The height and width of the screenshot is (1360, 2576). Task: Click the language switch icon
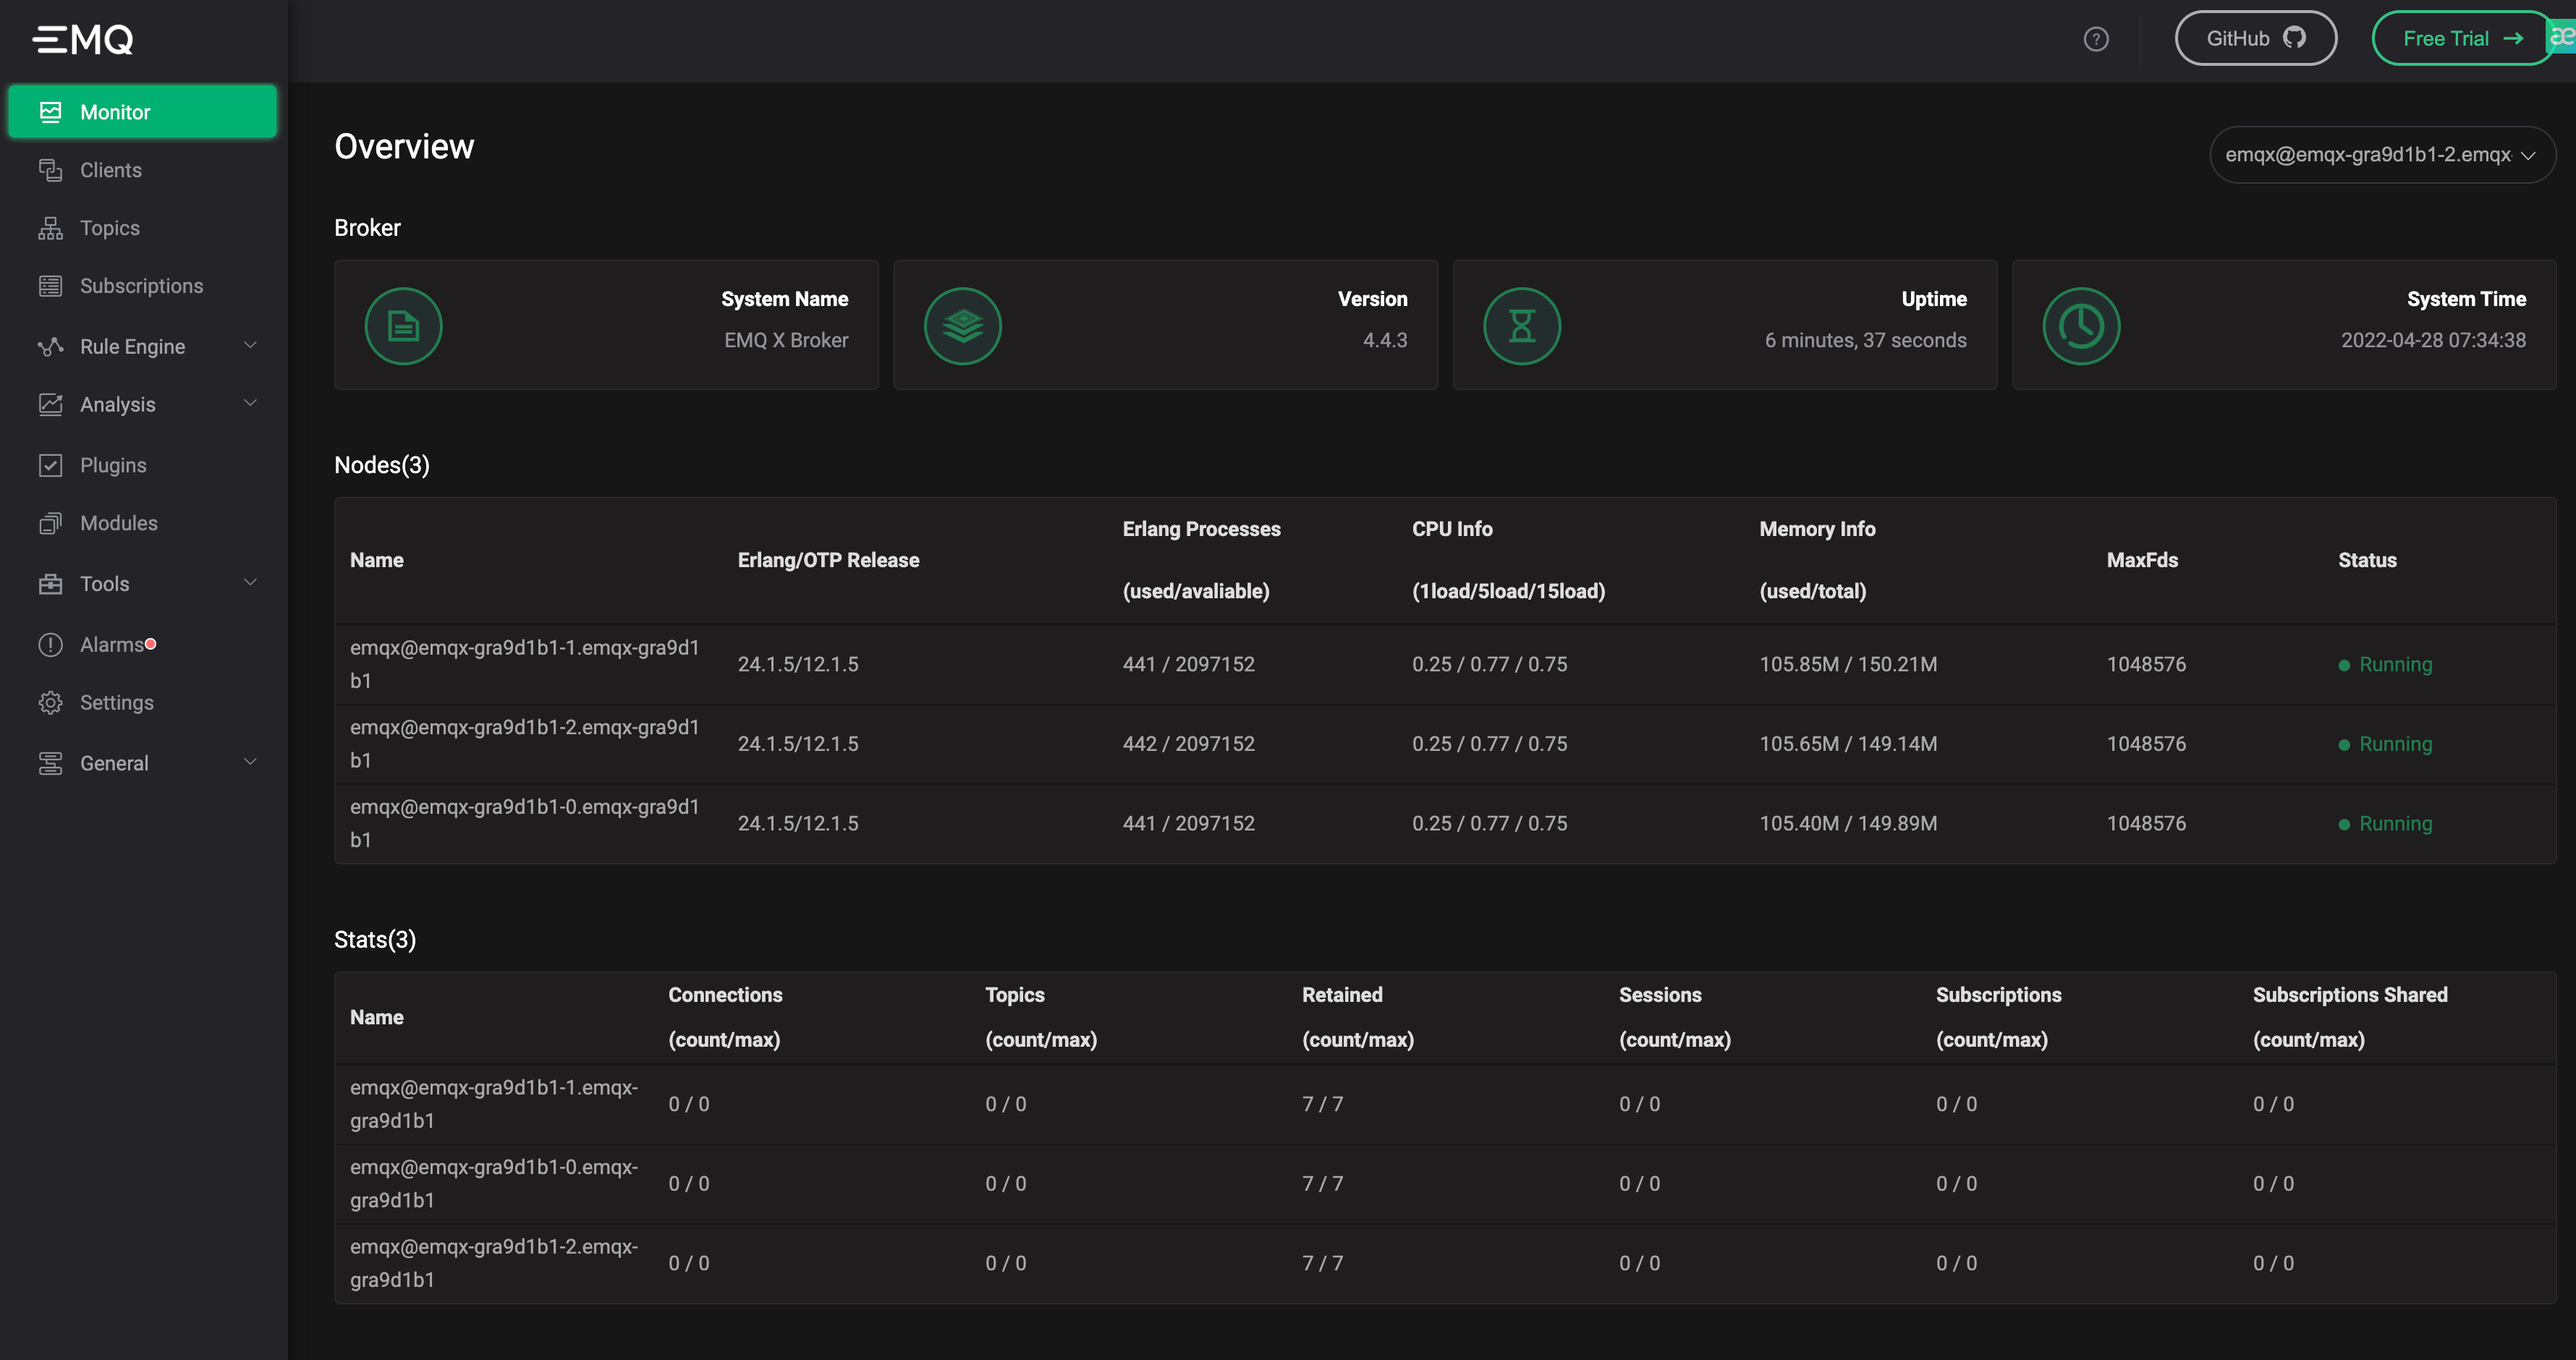pyautogui.click(x=2562, y=38)
